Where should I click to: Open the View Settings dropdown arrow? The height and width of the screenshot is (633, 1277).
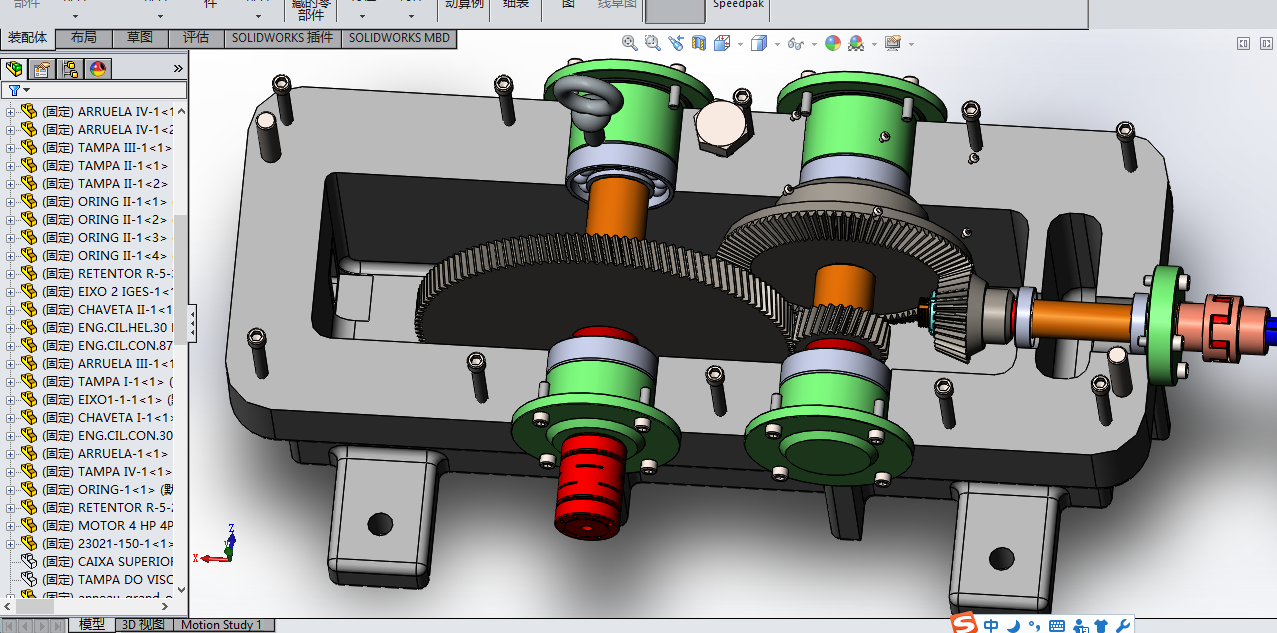(911, 44)
